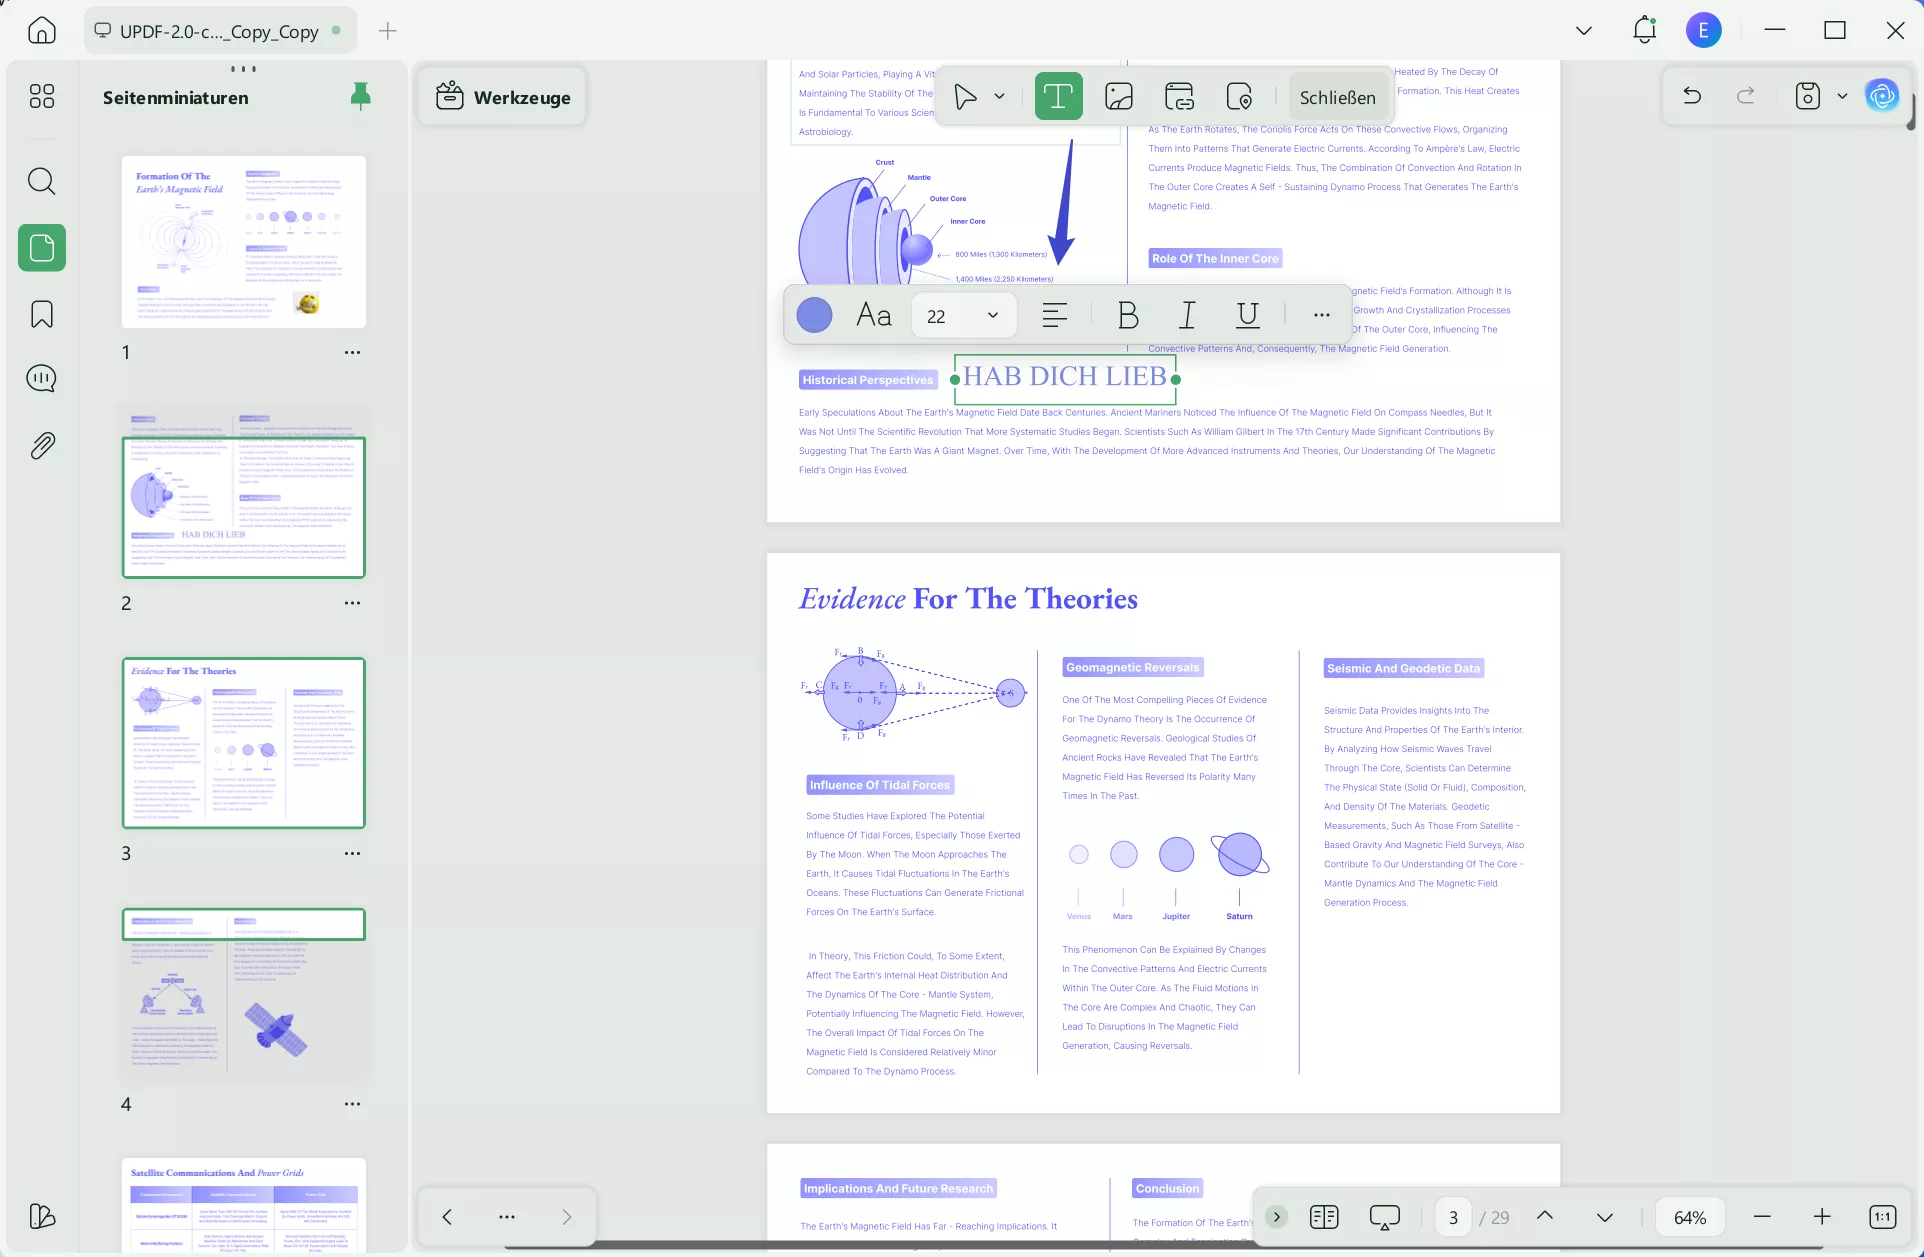
Task: Undo the last action
Action: (1692, 96)
